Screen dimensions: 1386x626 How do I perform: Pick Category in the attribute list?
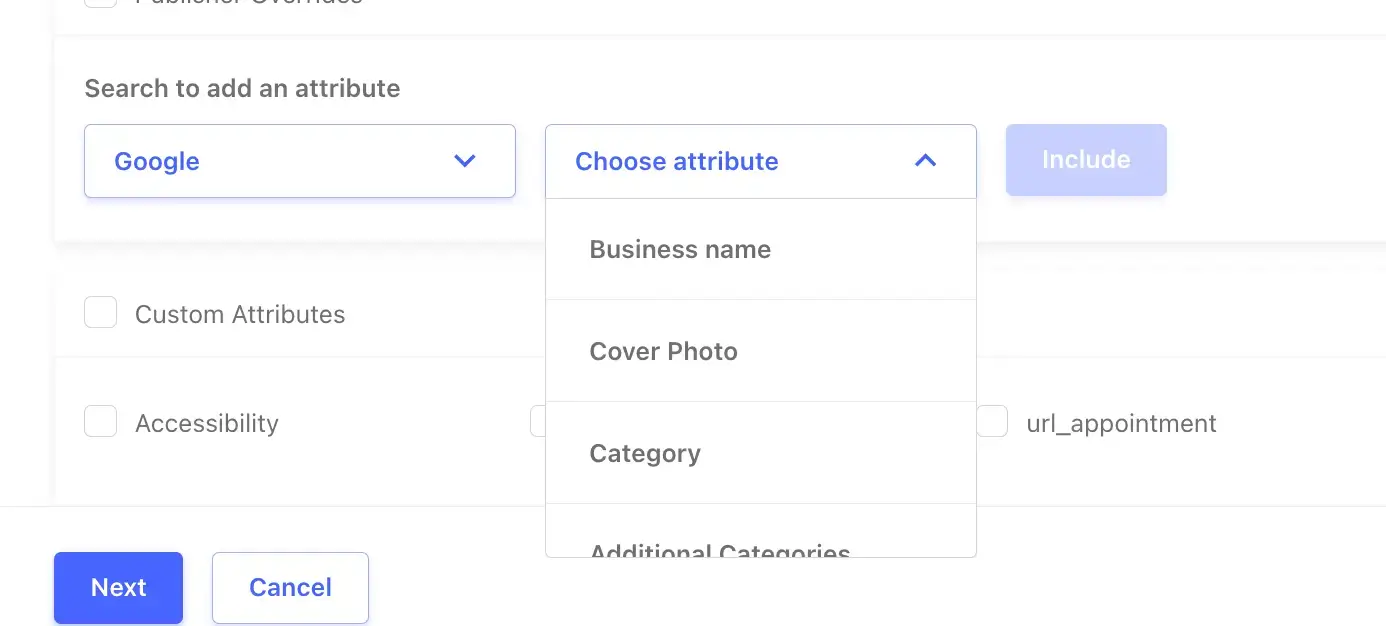(x=645, y=453)
